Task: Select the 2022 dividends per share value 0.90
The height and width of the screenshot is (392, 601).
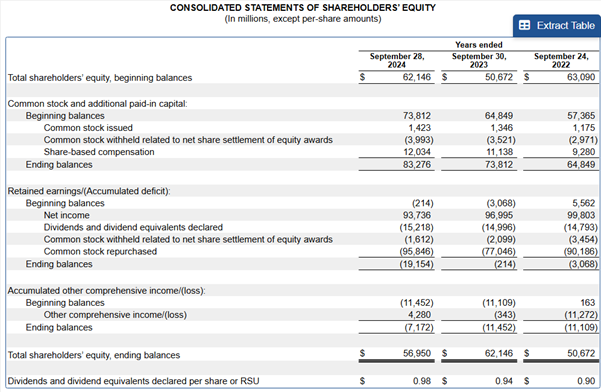Action: [586, 381]
